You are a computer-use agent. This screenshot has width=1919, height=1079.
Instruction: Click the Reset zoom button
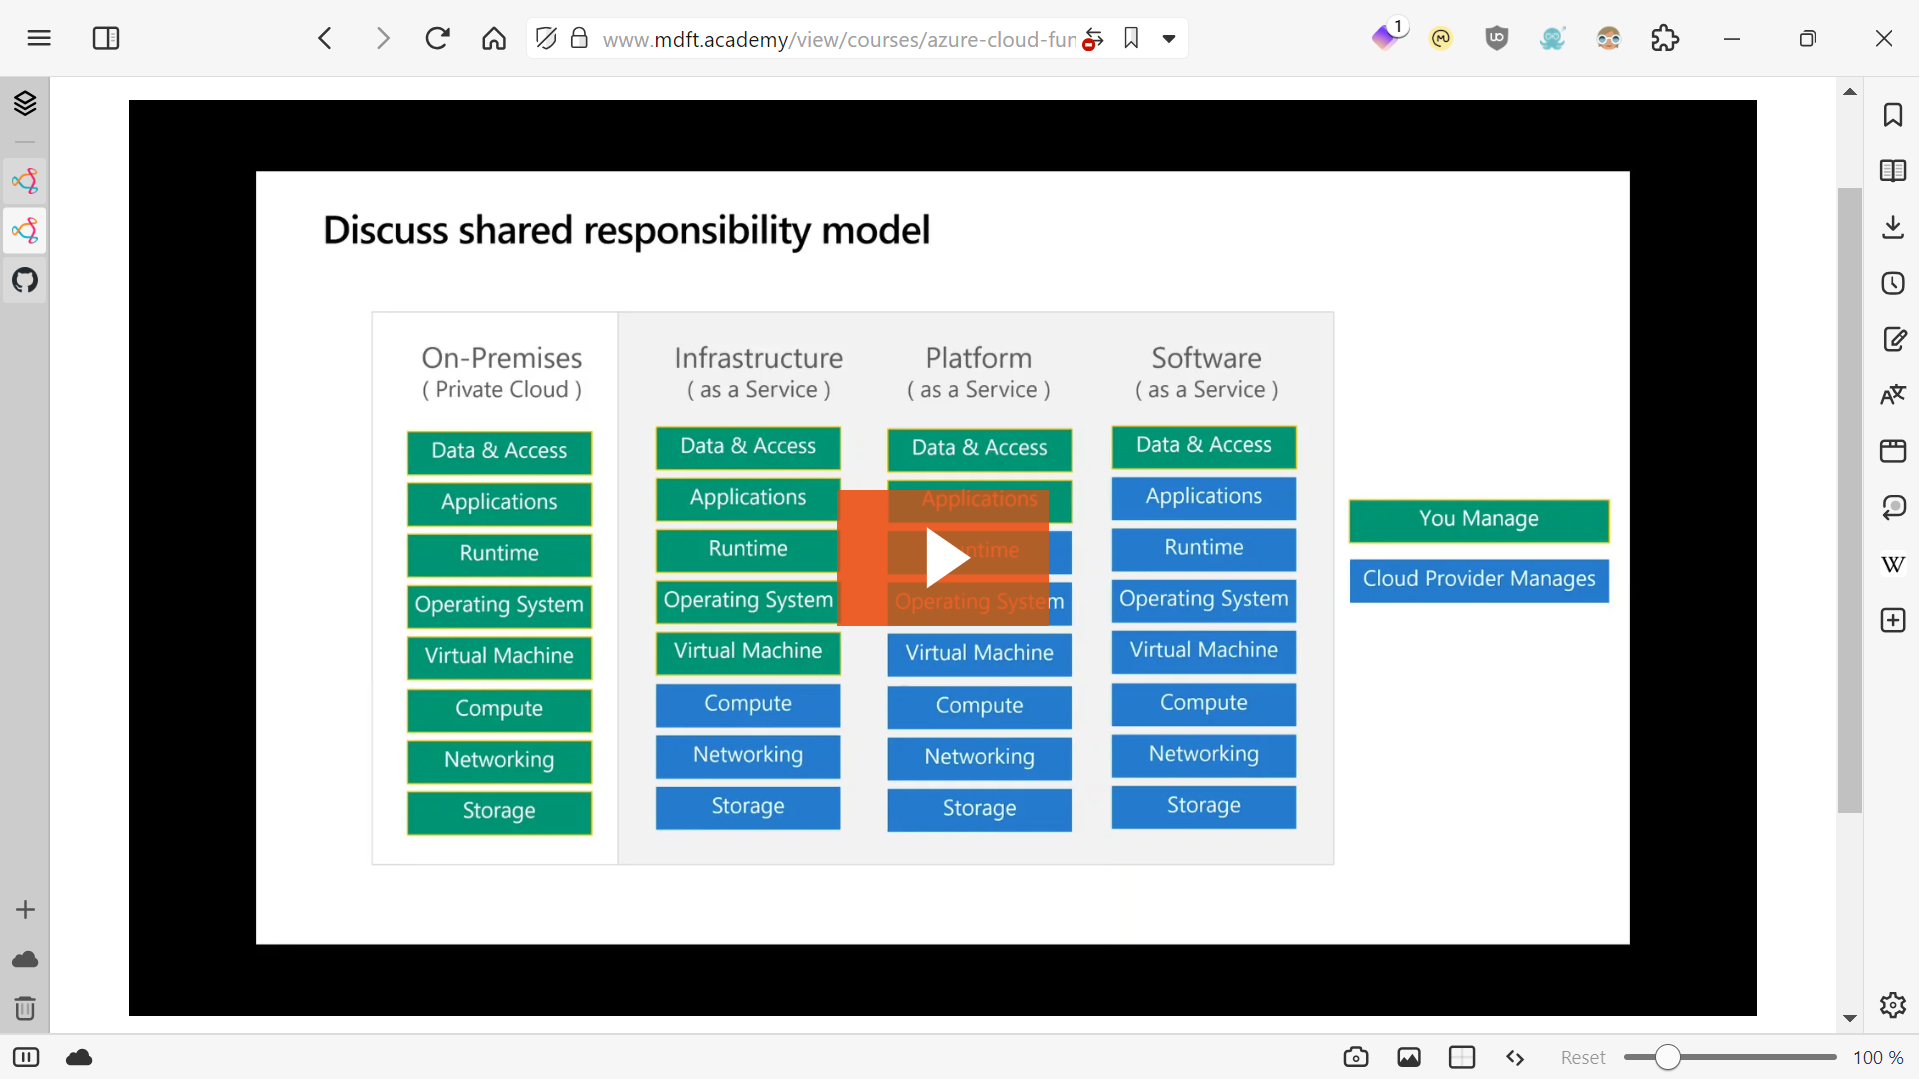(x=1581, y=1057)
